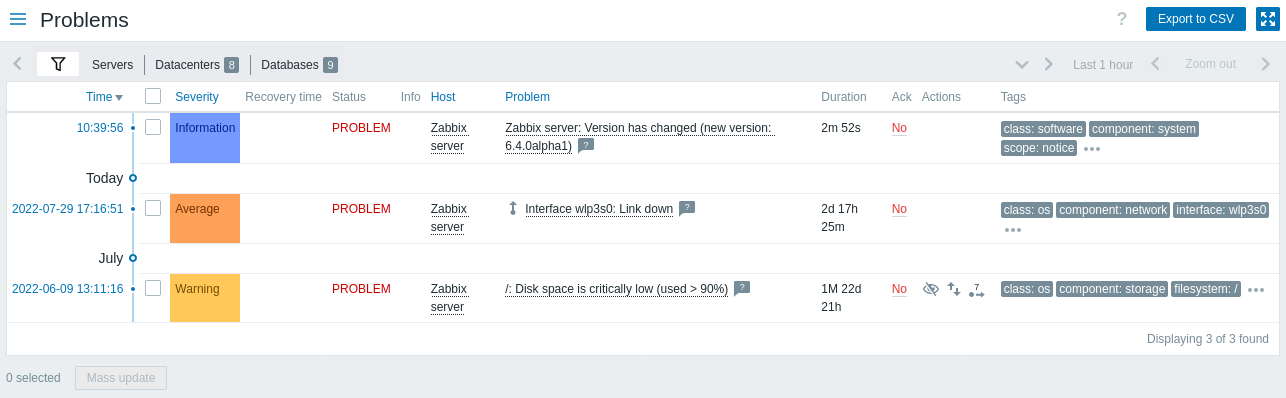The image size is (1286, 398).
Task: Expand saved filters dropdown chevron
Action: coord(1022,64)
